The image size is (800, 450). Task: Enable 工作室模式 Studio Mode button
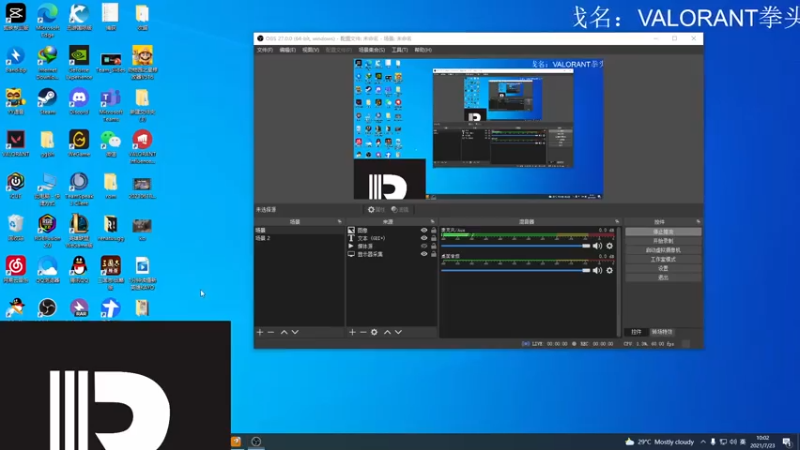(x=663, y=259)
